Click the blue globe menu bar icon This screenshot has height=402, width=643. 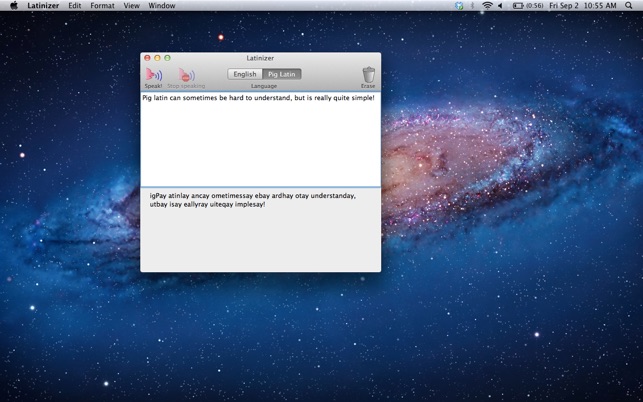click(459, 6)
